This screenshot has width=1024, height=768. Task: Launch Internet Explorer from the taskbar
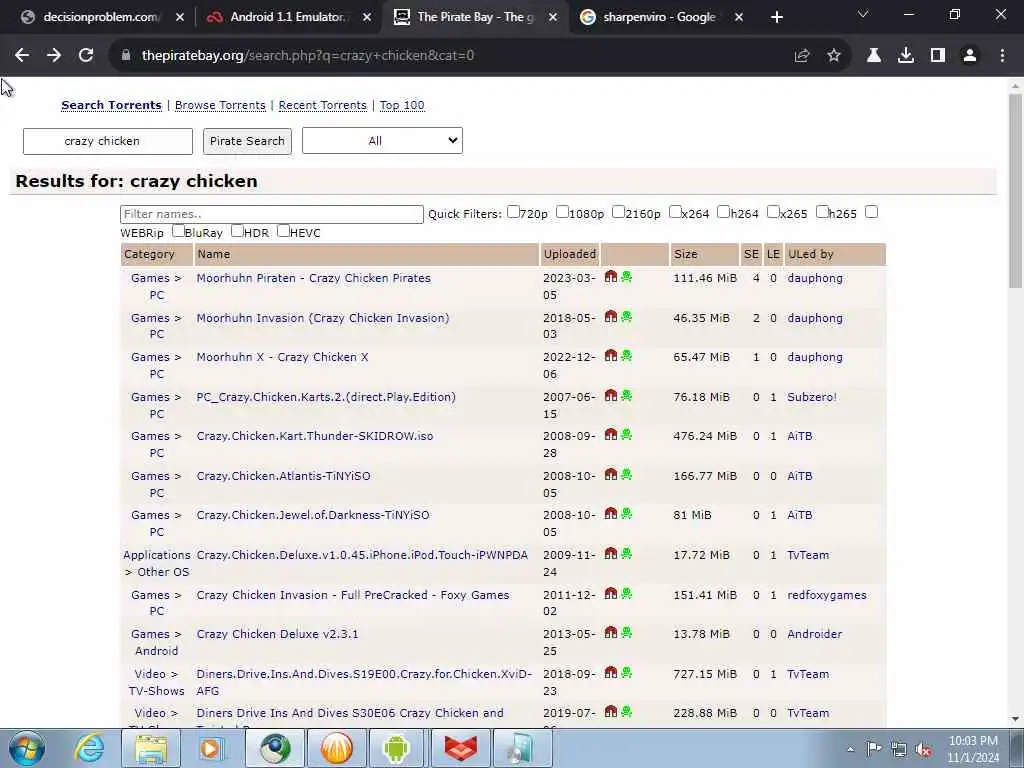coord(89,748)
